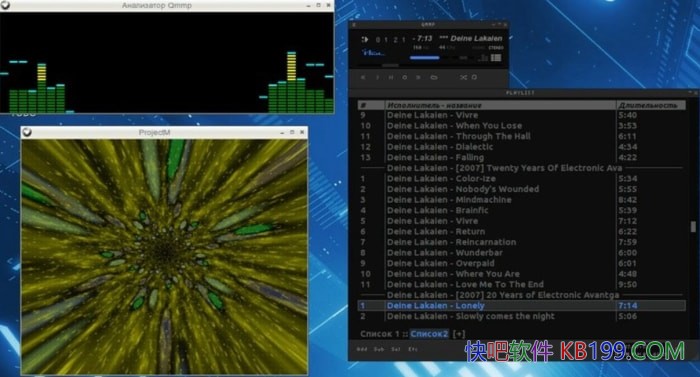Viewport: 700px width, 377px height.
Task: Open window menu icon of Анализатор Qmmp
Action: point(5,5)
